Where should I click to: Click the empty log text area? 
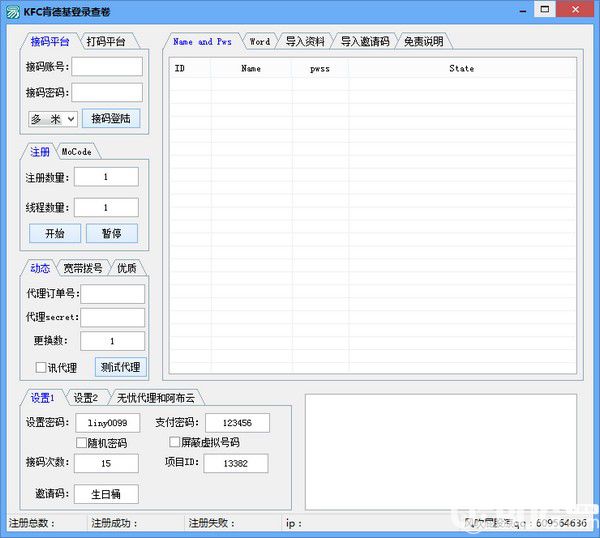[x=441, y=452]
